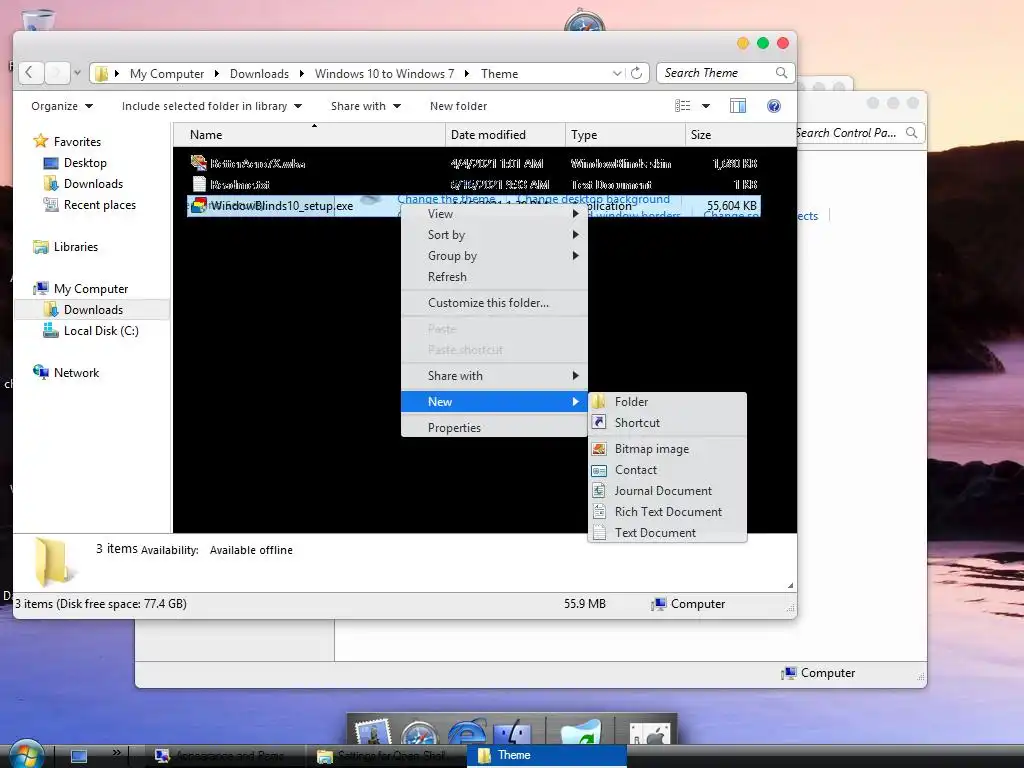
Task: Toggle the preview pane icon
Action: (x=738, y=106)
